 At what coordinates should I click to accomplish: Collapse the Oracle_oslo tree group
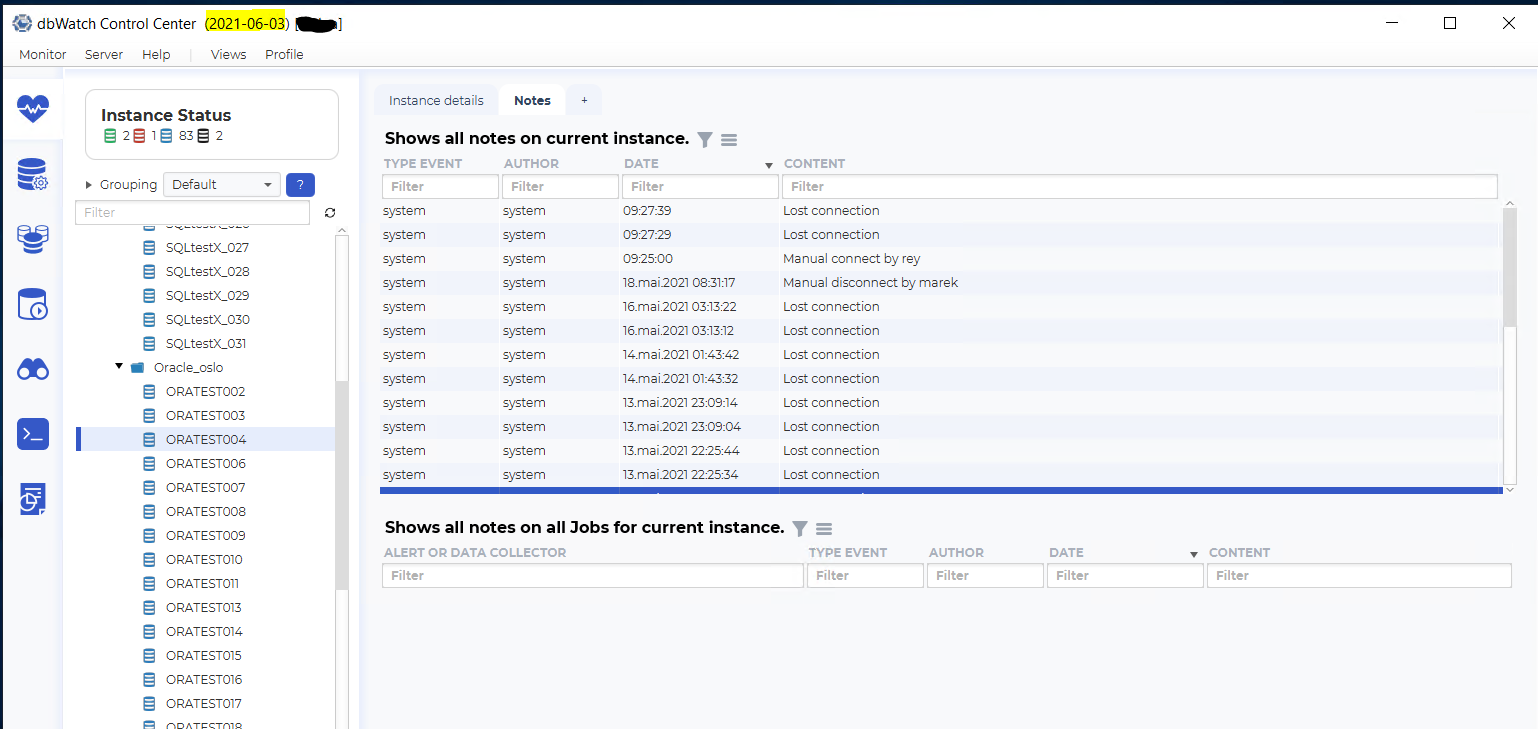coord(119,367)
